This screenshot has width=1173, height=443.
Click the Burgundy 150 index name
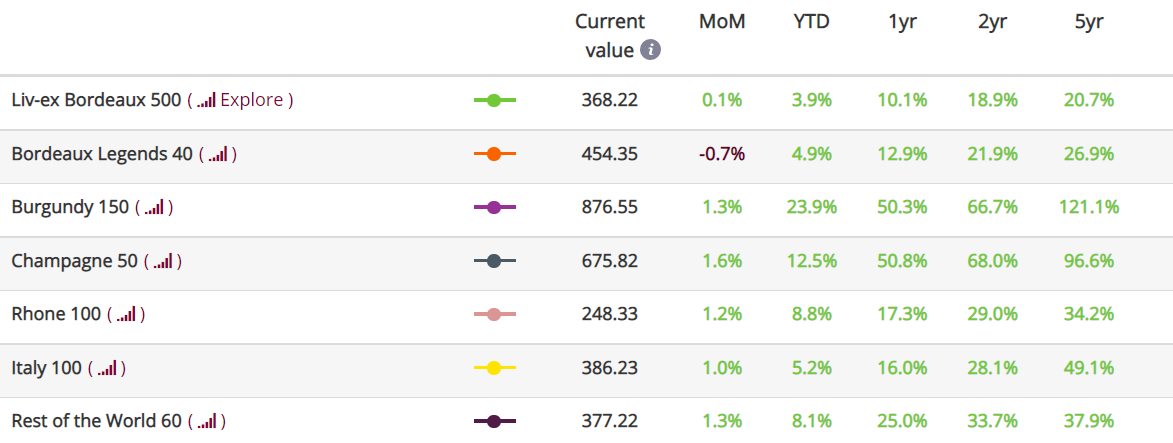click(x=70, y=207)
